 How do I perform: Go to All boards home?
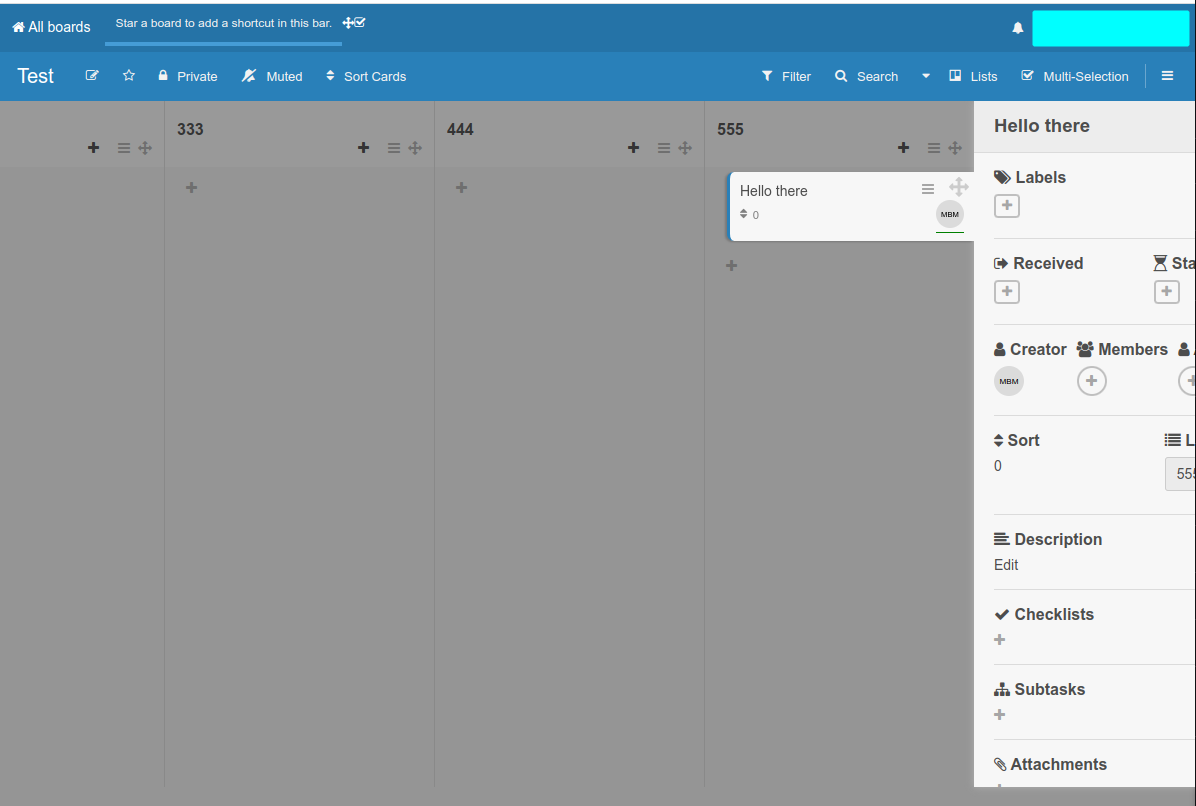51,27
